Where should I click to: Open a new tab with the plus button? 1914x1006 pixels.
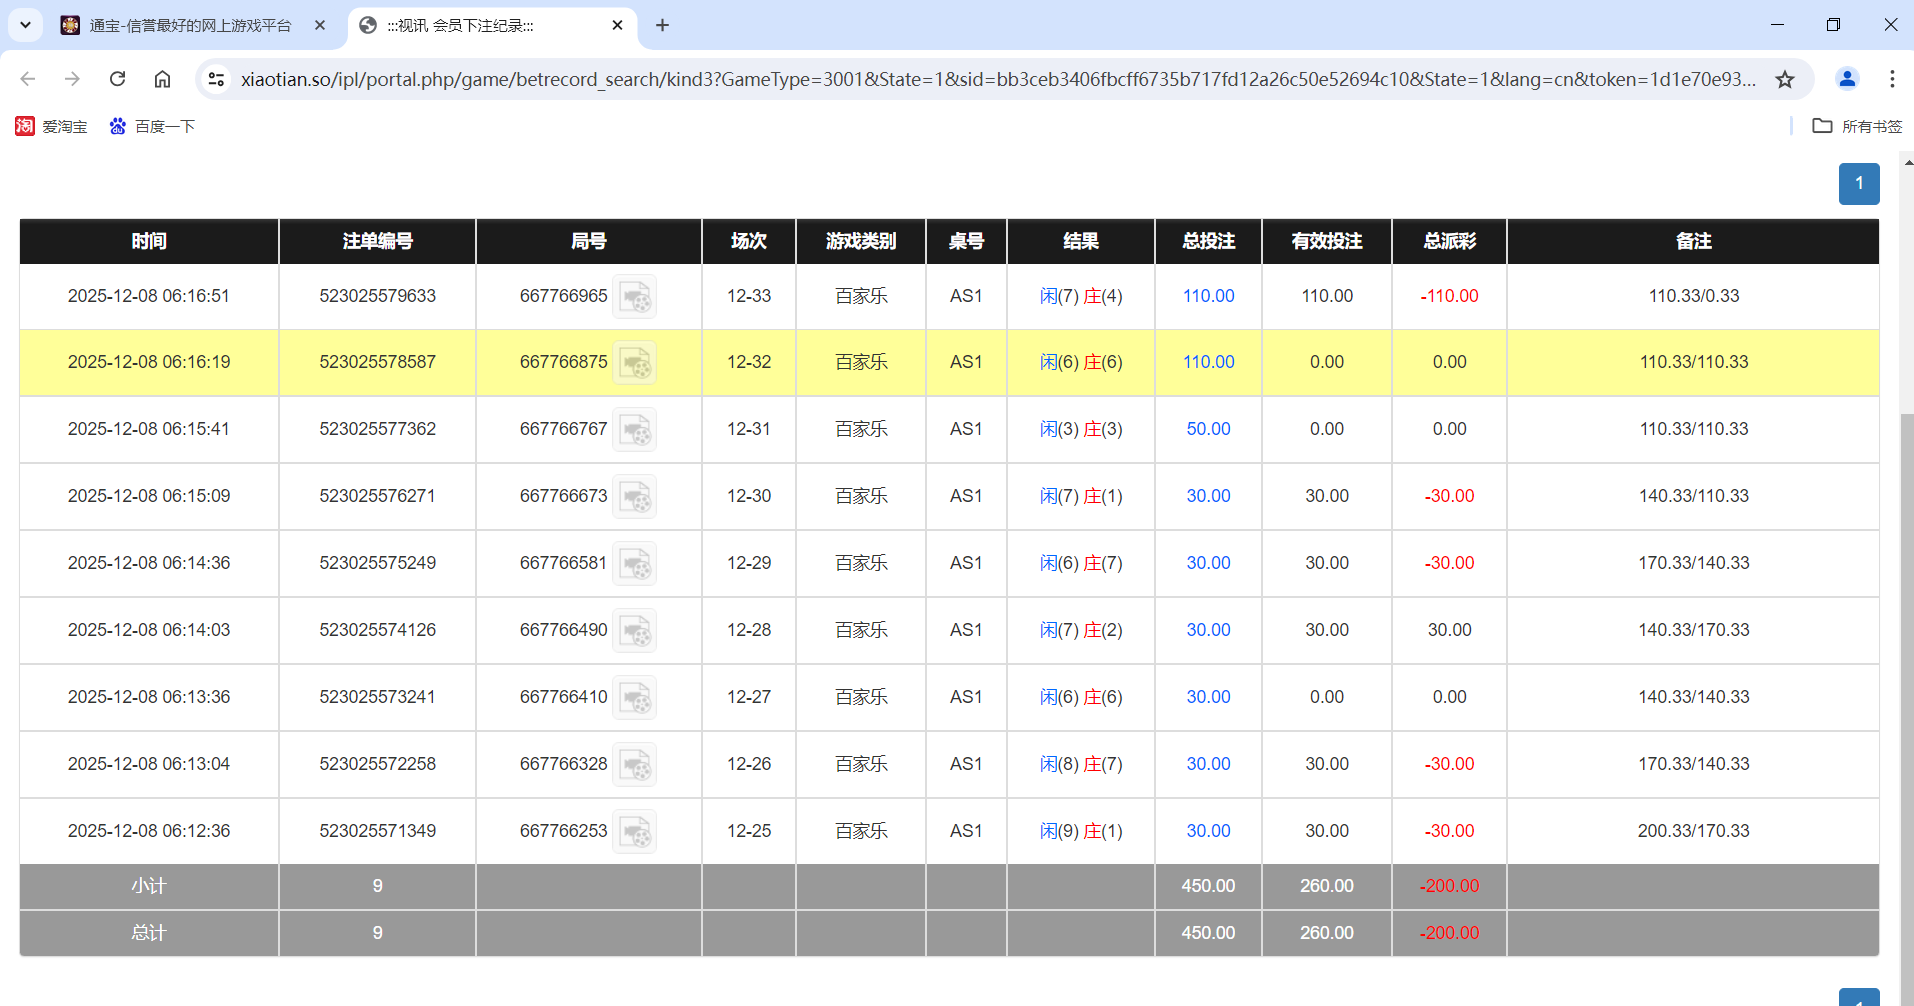coord(662,25)
